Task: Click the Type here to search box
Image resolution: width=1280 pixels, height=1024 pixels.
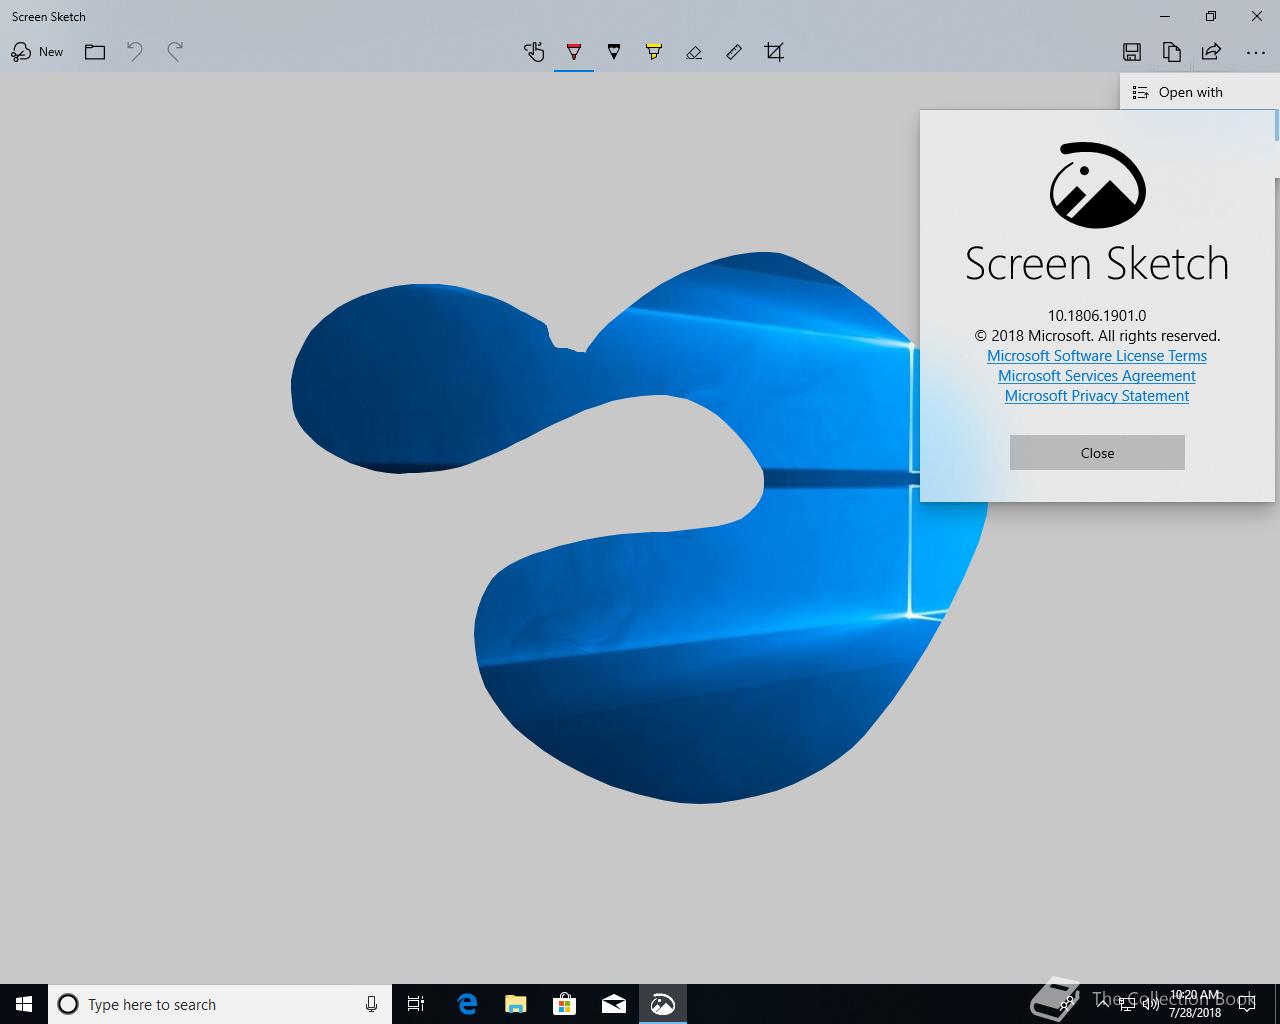Action: (220, 1004)
